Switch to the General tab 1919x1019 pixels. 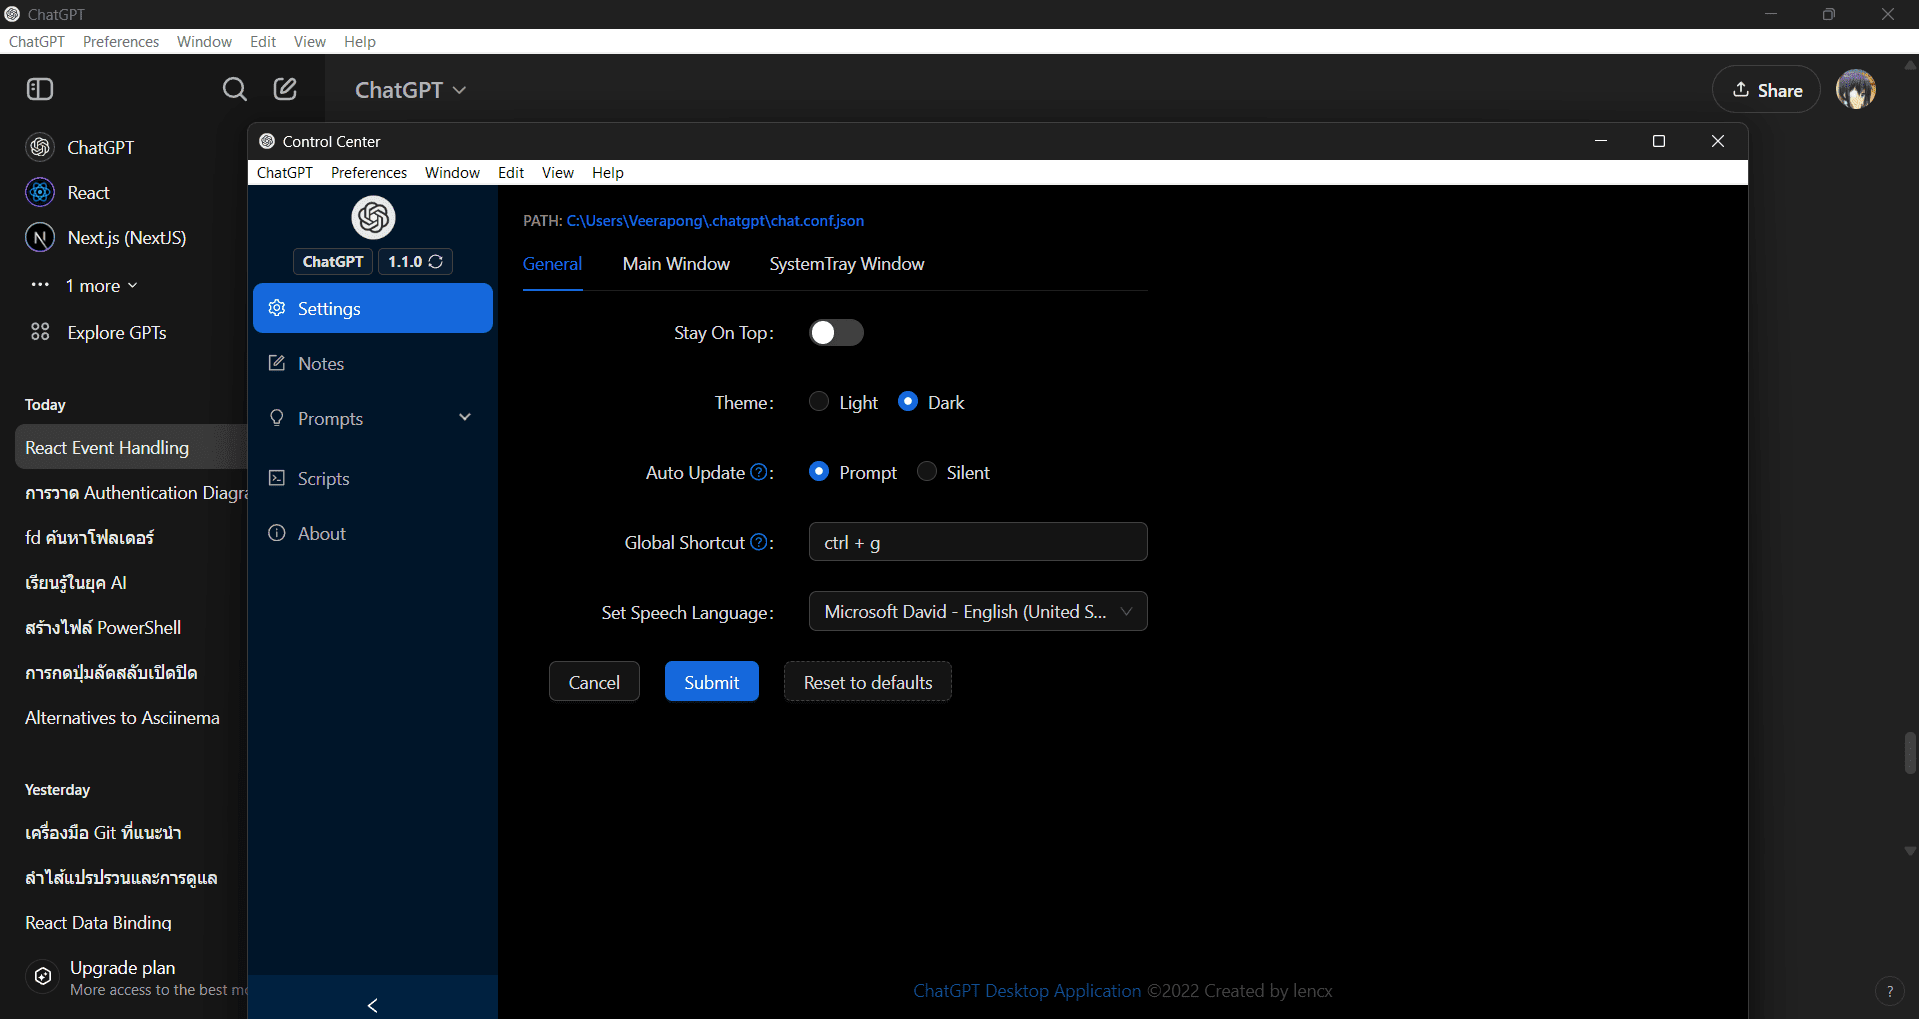[x=552, y=263]
